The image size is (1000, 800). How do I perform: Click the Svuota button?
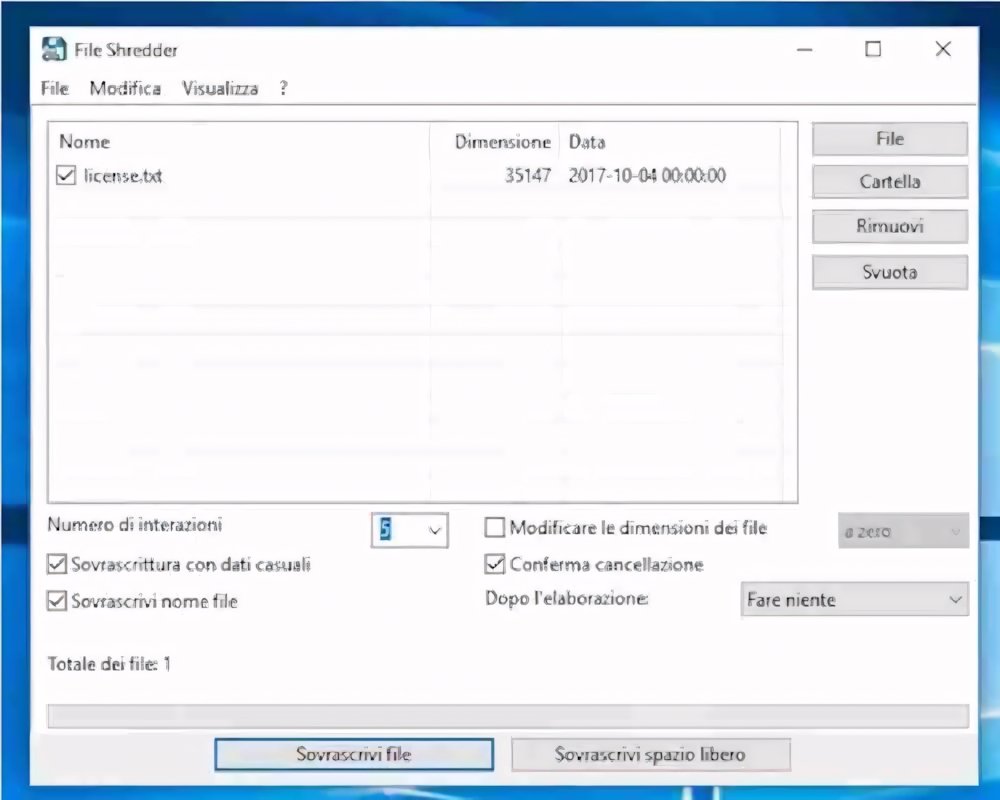coord(890,272)
